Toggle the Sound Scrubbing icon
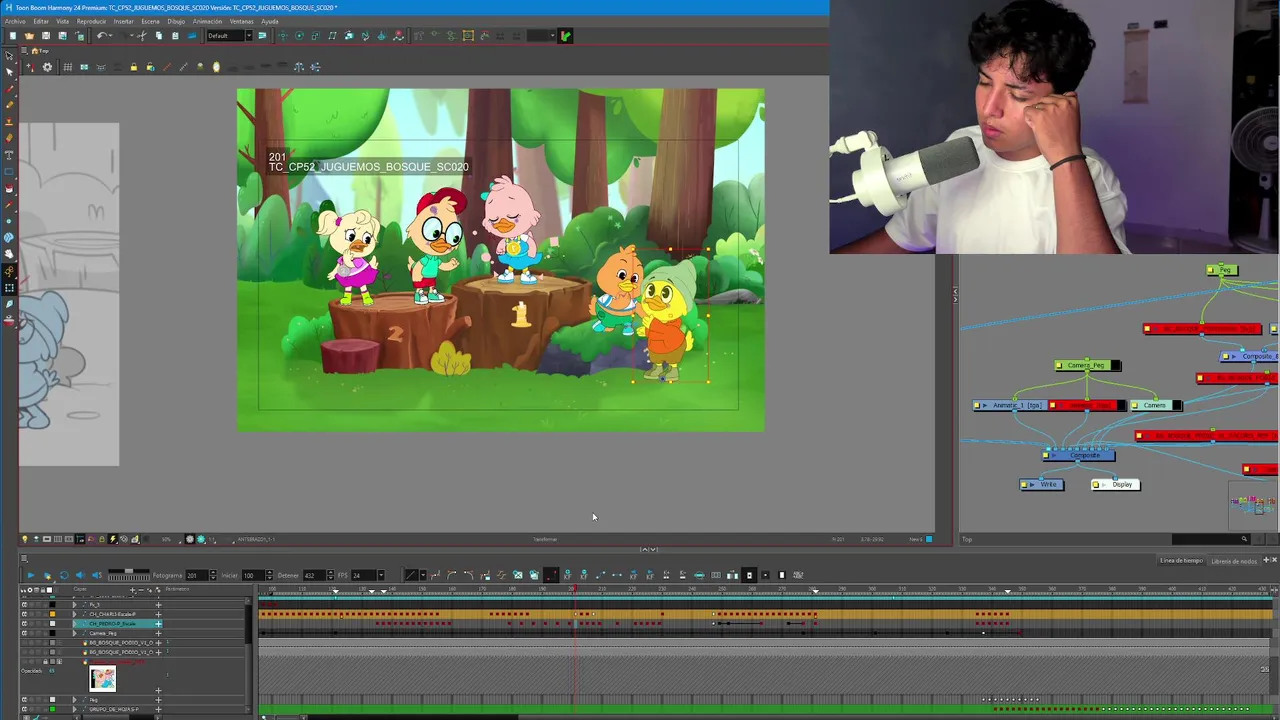 coord(97,575)
